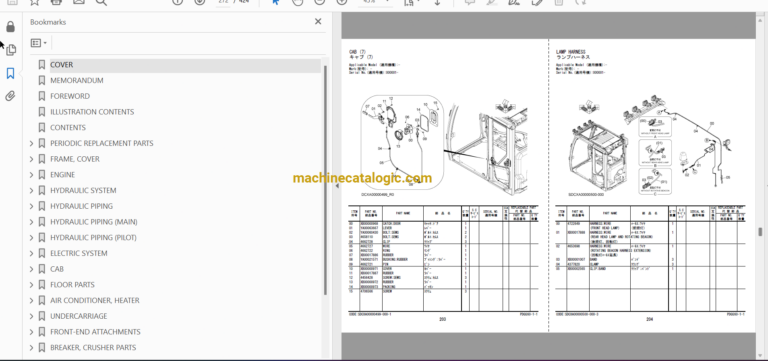Screen dimensions: 768x361
Task: Open the FLOOR PARTS bookmark label
Action: tap(72, 285)
